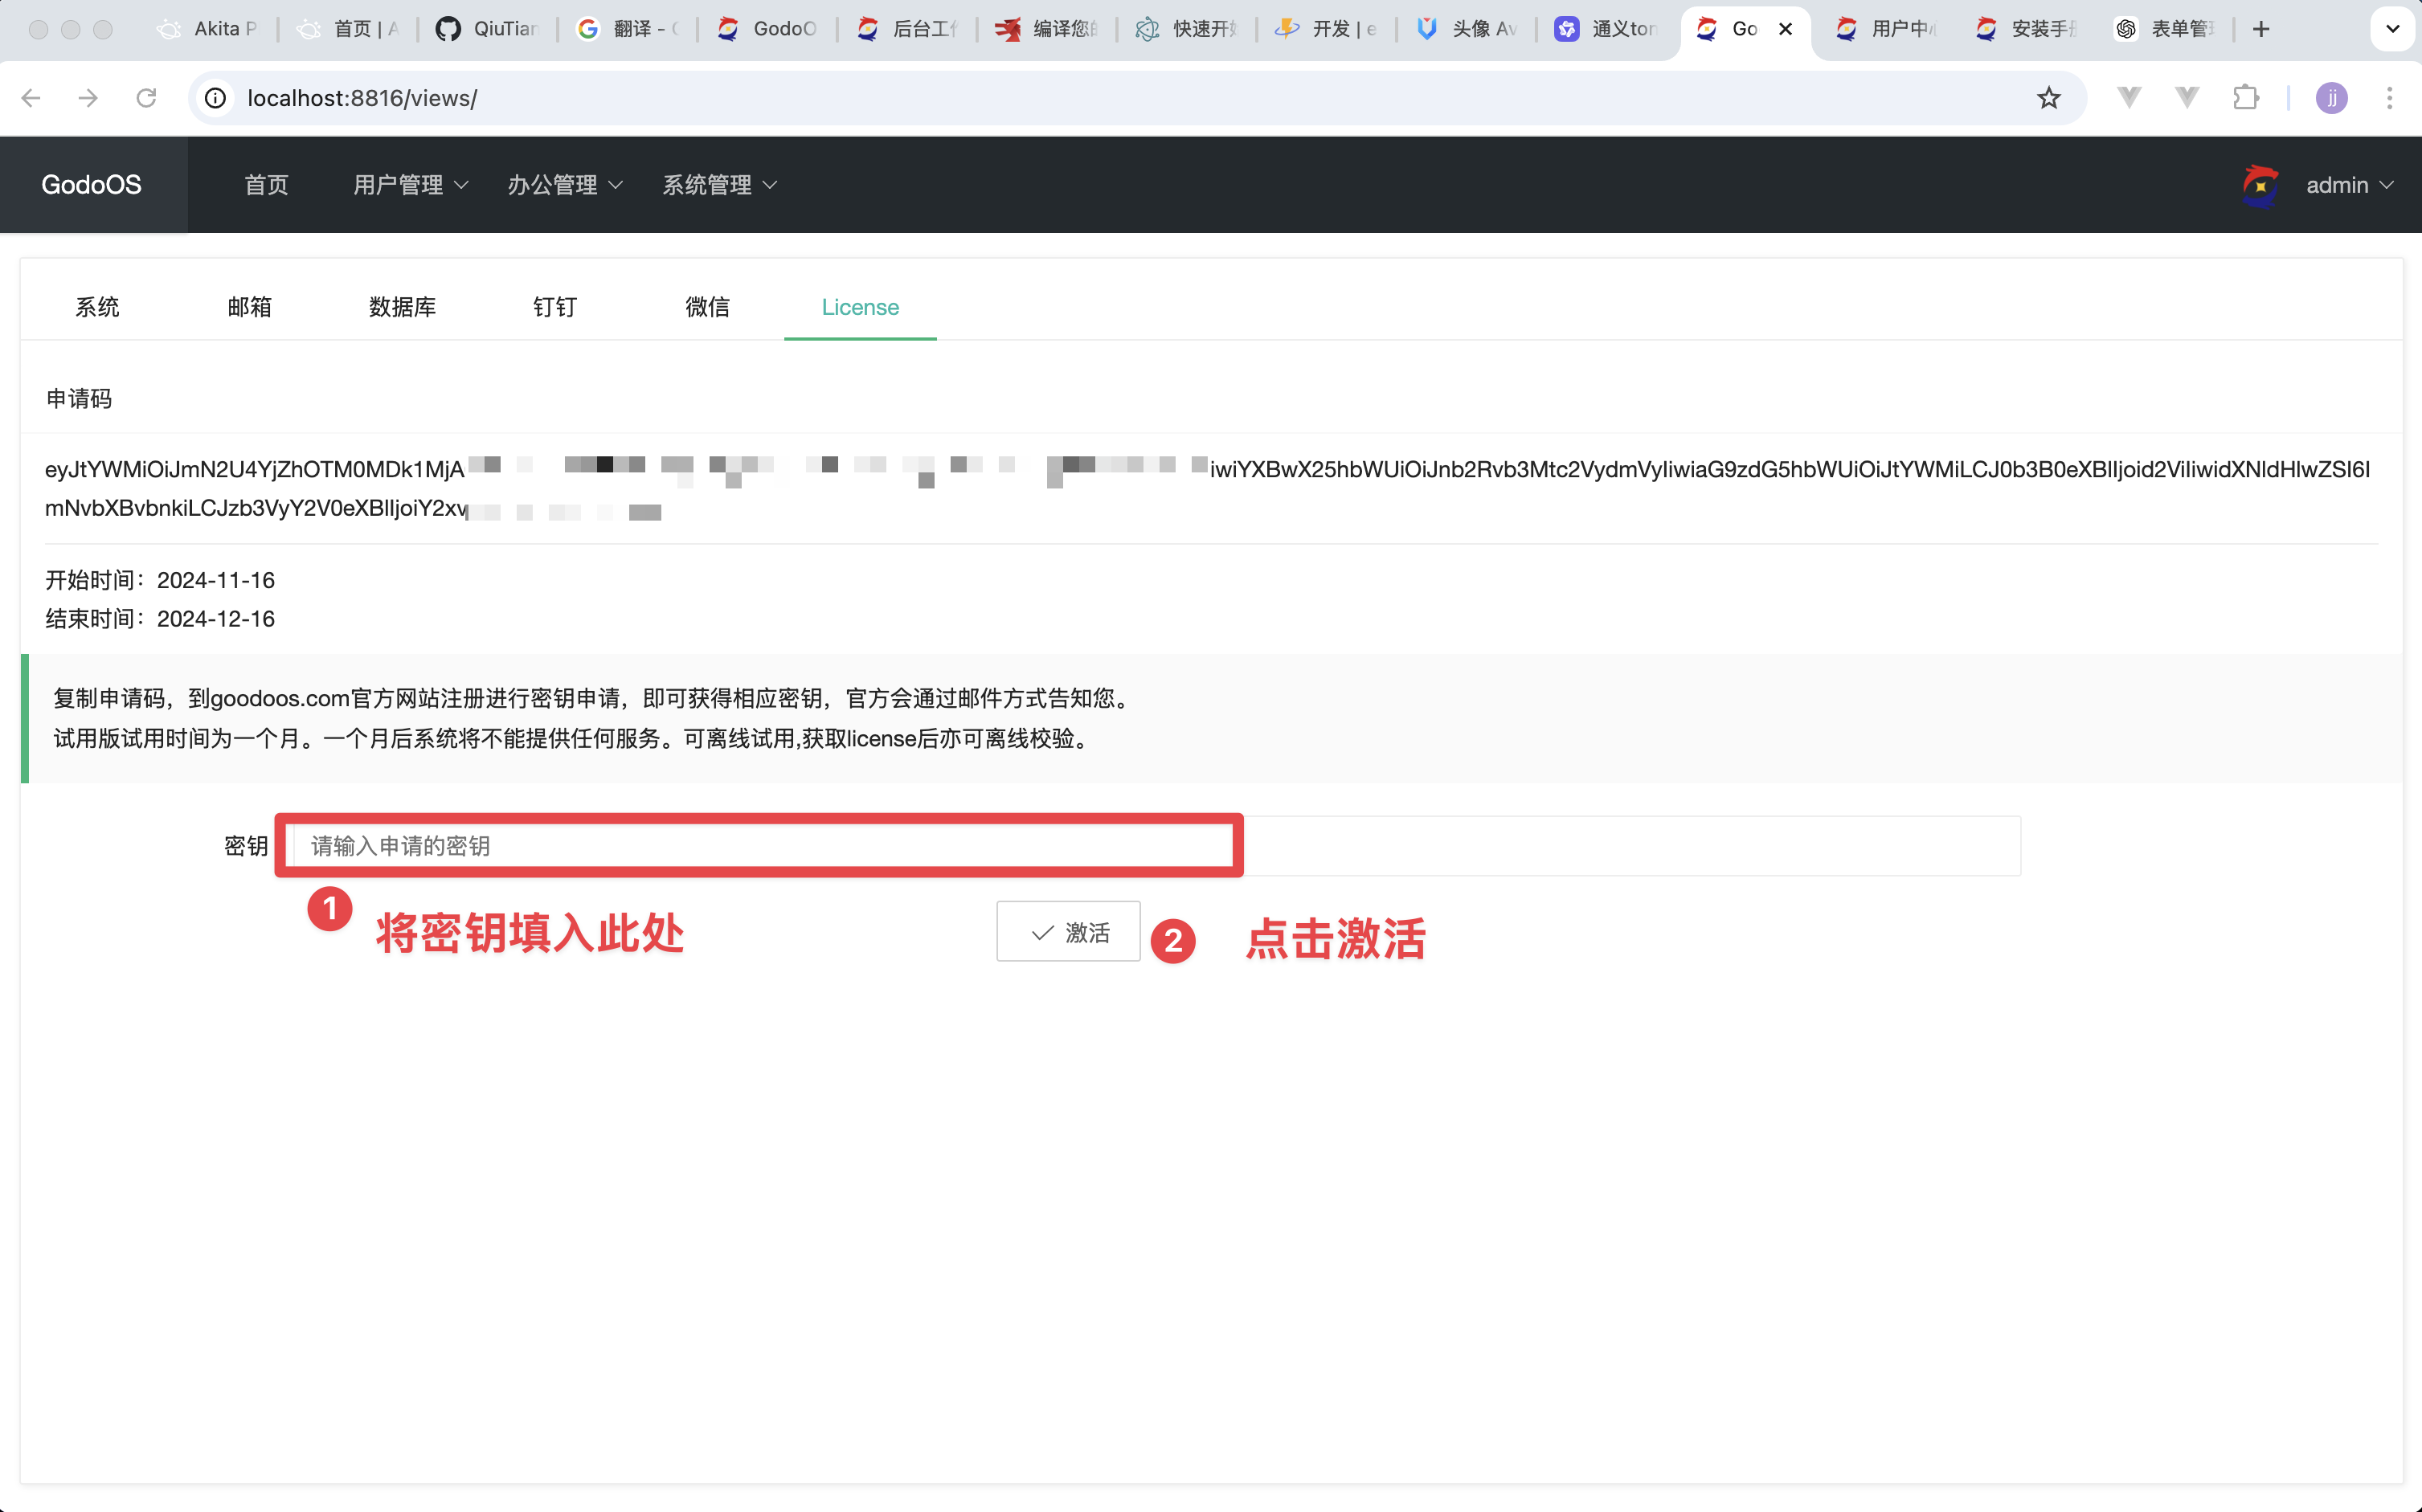The width and height of the screenshot is (2422, 1512).
Task: Click the second V extension icon
Action: 2188,98
